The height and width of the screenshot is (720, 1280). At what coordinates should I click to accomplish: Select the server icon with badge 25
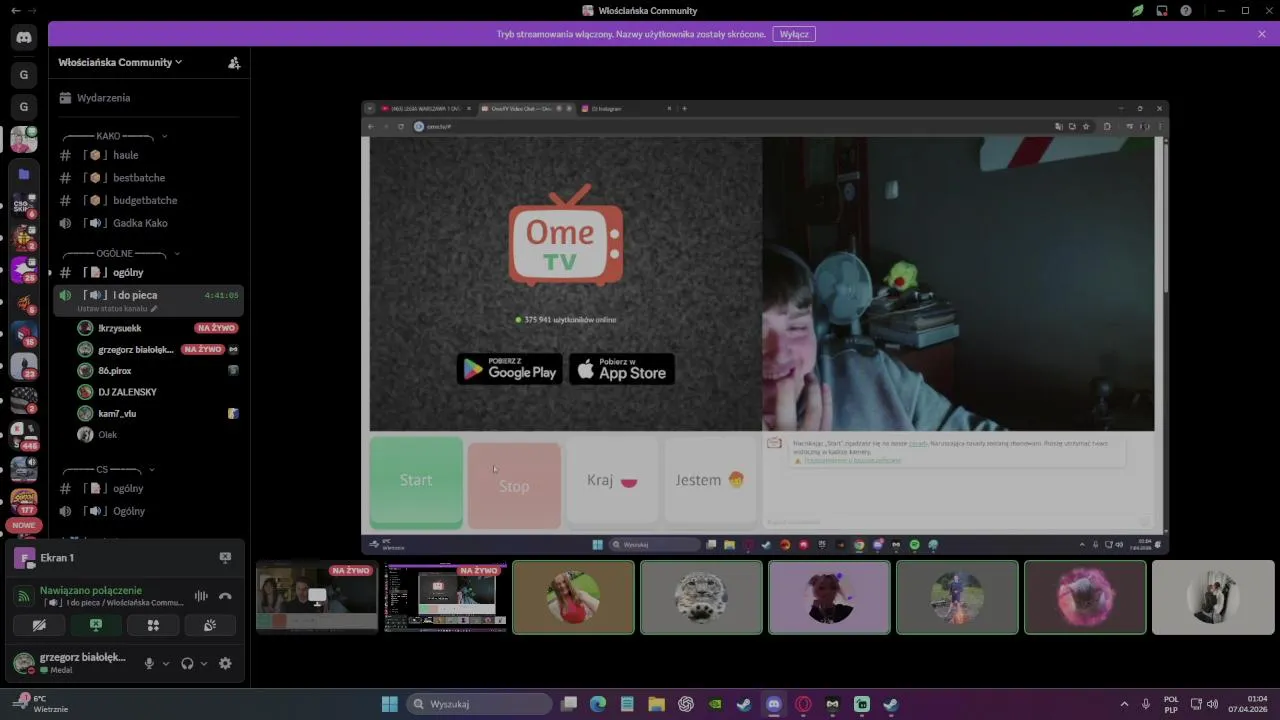point(24,270)
